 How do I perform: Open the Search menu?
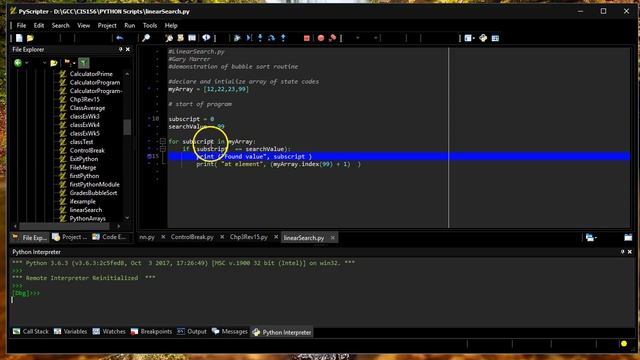point(60,25)
